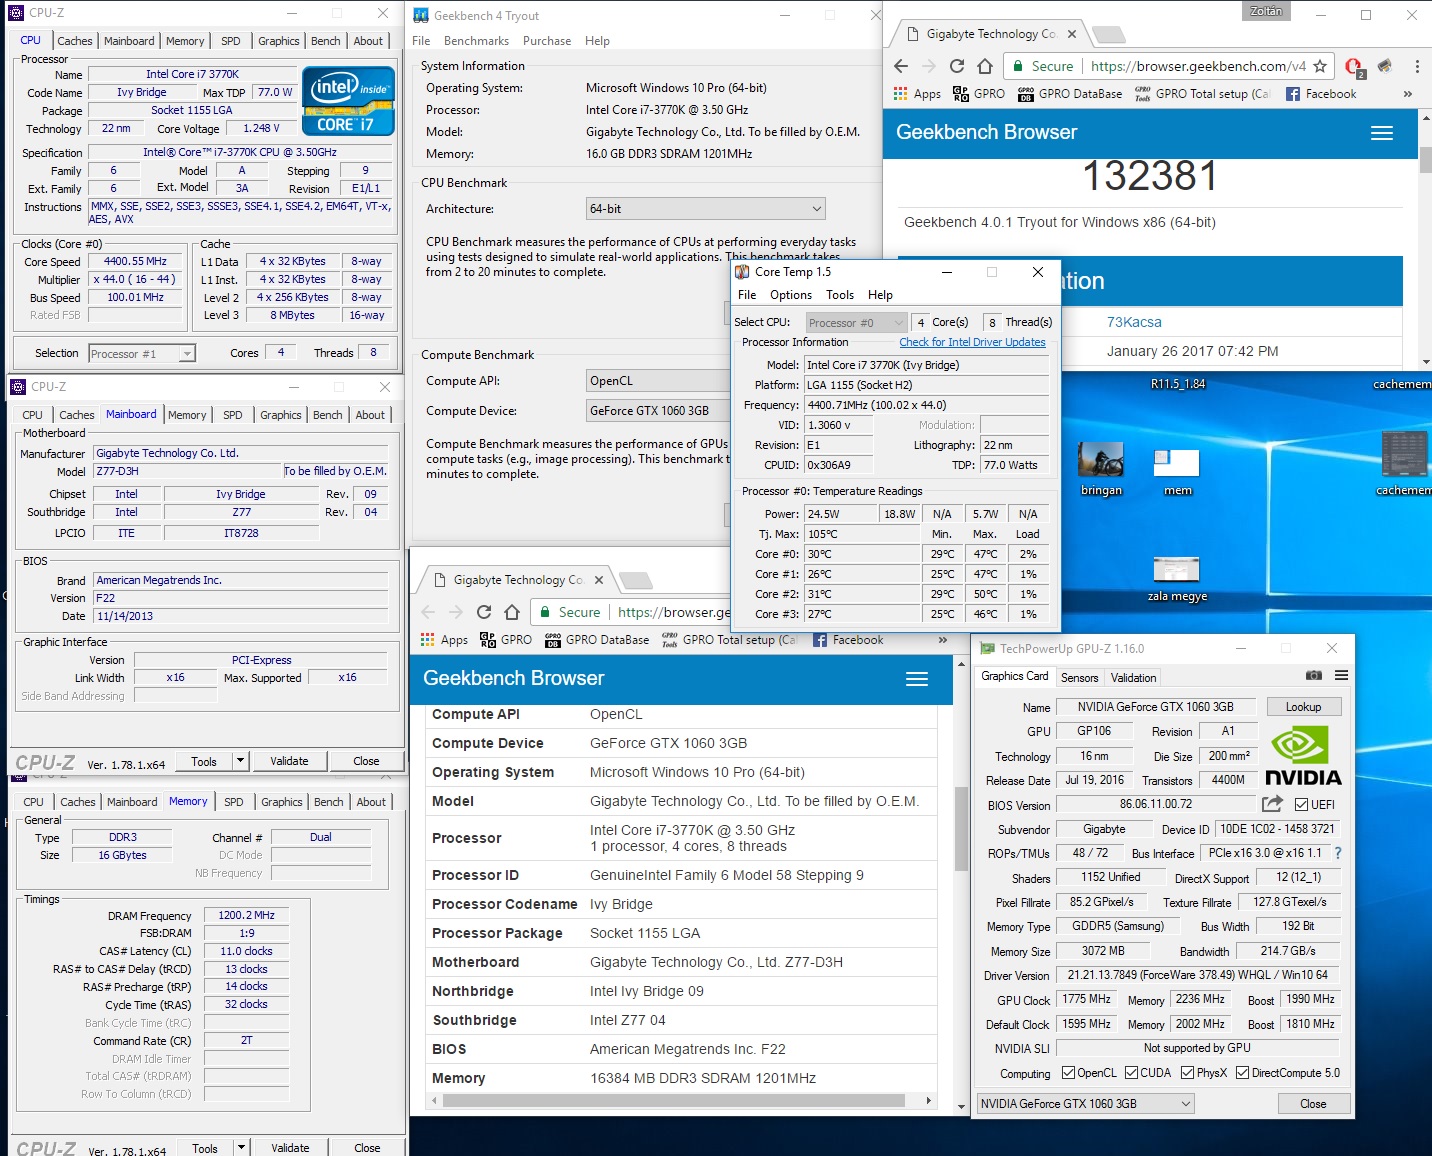Click the vertical scrollbar beside score 132381
1432x1156 pixels.
(1425, 160)
